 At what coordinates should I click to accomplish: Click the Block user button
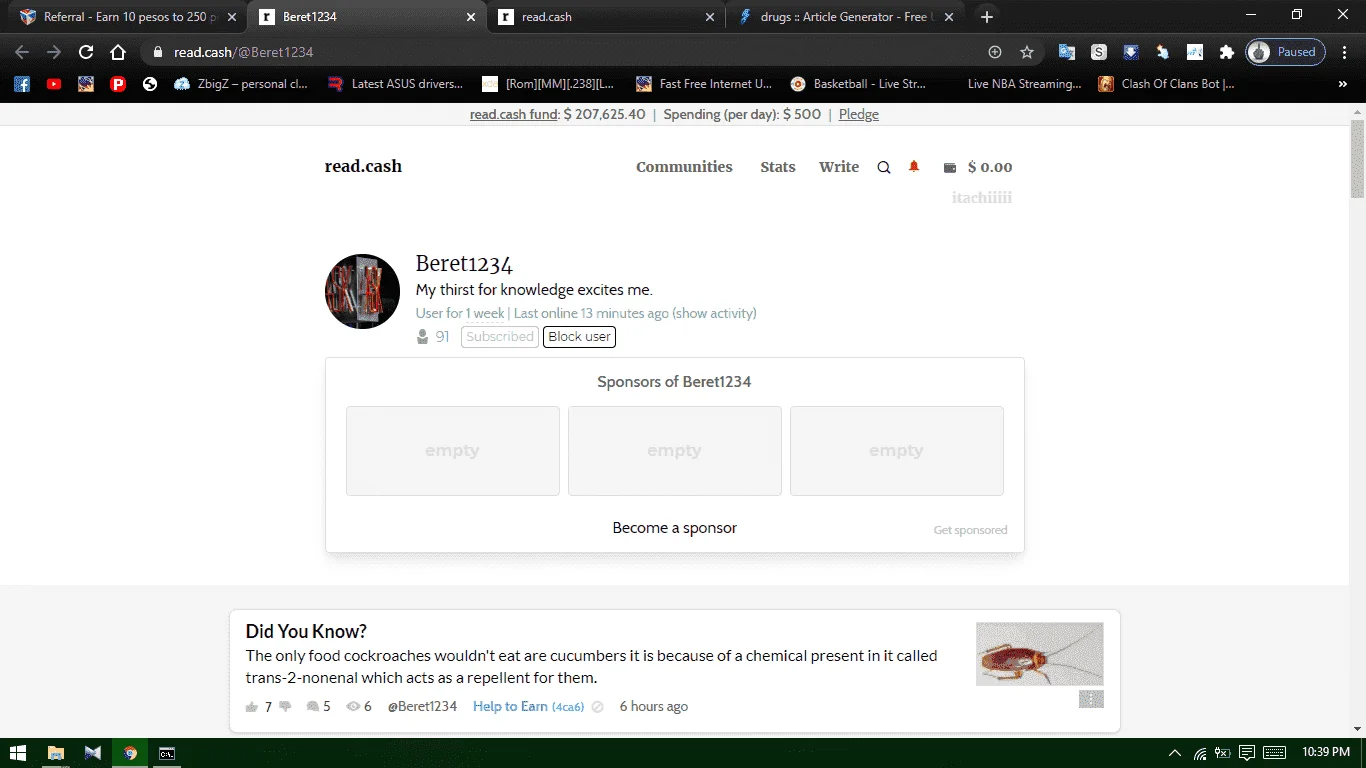(x=579, y=337)
